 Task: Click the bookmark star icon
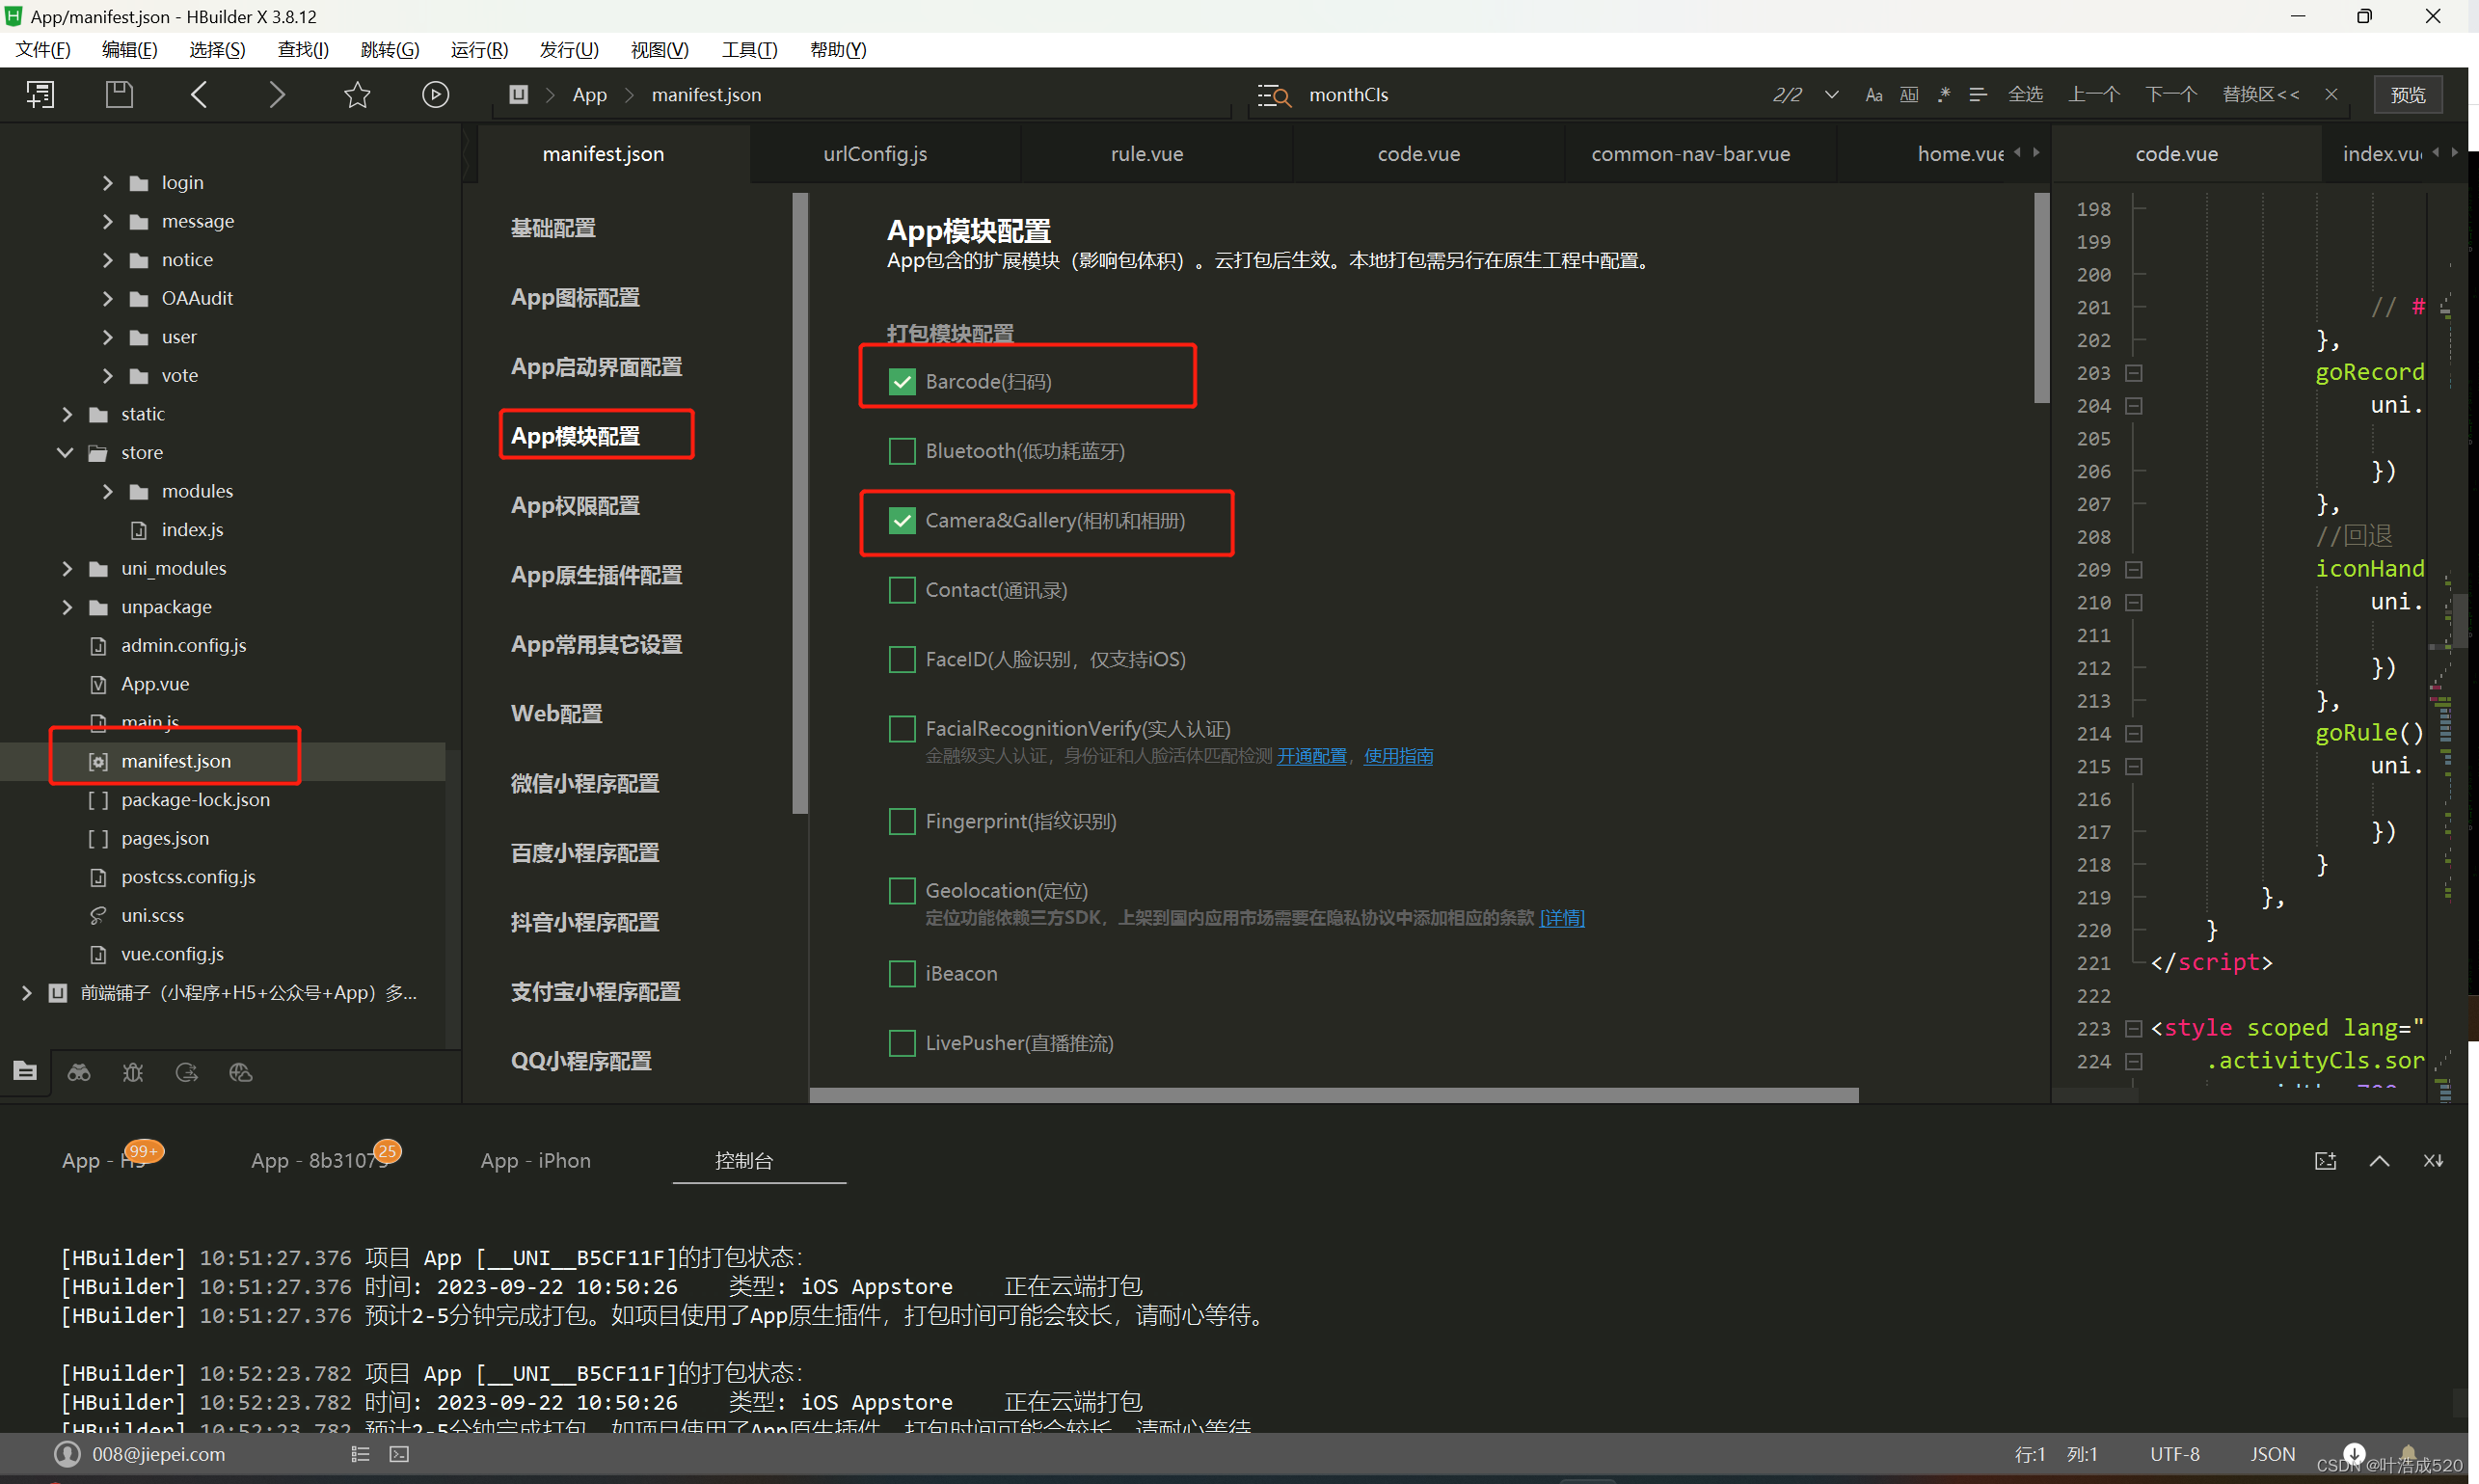coord(357,95)
